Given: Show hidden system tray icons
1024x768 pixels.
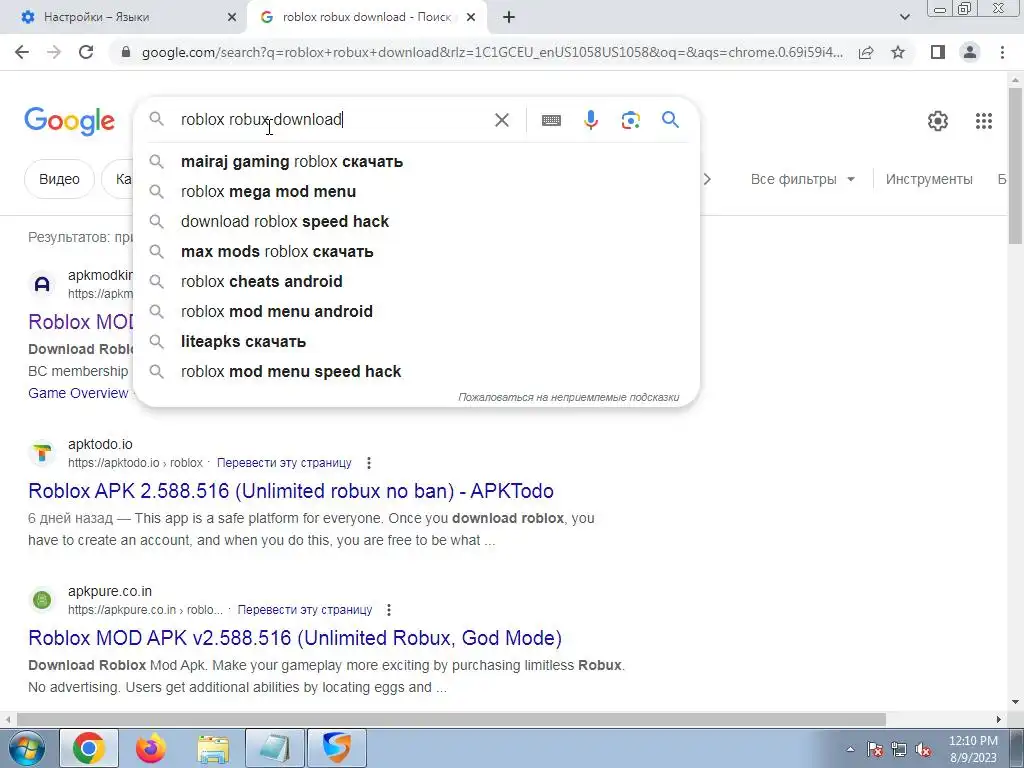Looking at the screenshot, I should pos(850,749).
